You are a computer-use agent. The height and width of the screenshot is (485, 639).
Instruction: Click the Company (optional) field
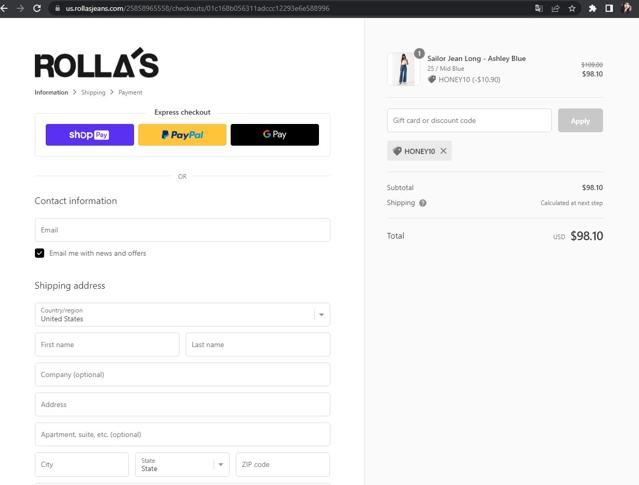(x=182, y=375)
